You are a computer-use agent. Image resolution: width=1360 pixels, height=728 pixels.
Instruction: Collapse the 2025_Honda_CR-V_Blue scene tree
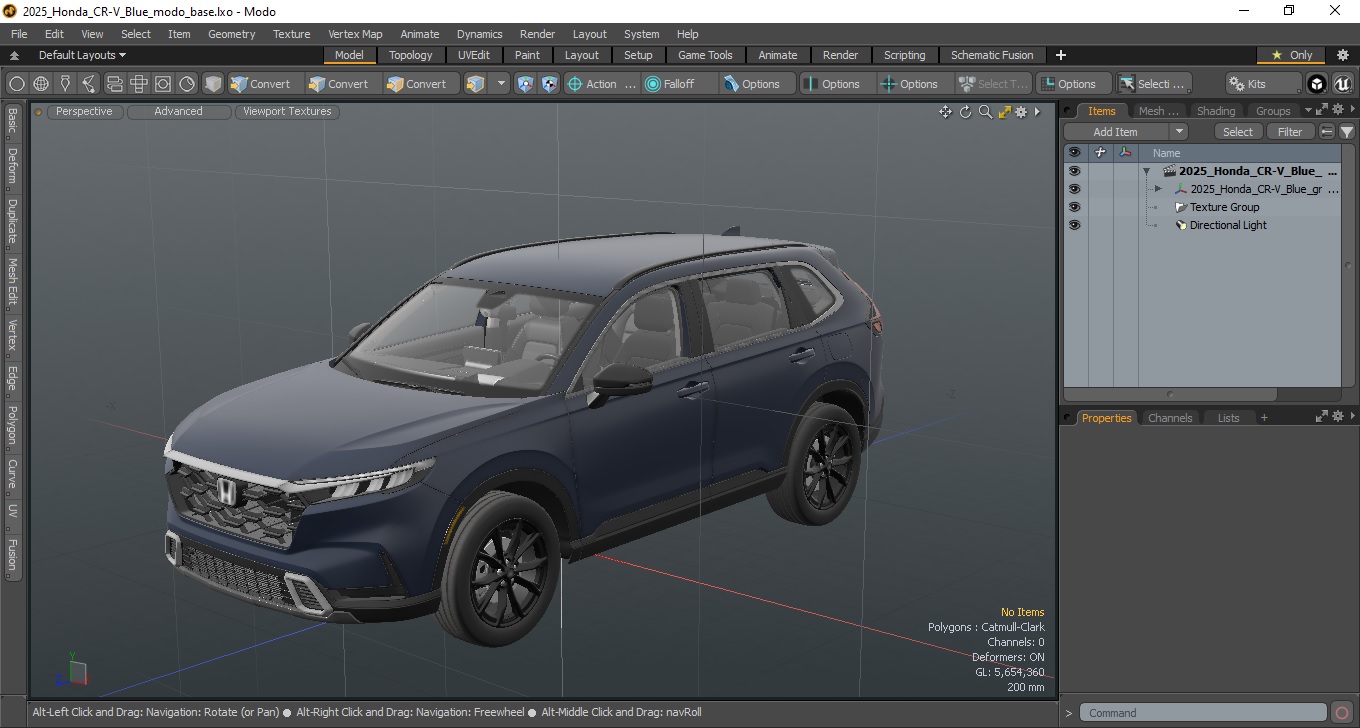tap(1147, 171)
